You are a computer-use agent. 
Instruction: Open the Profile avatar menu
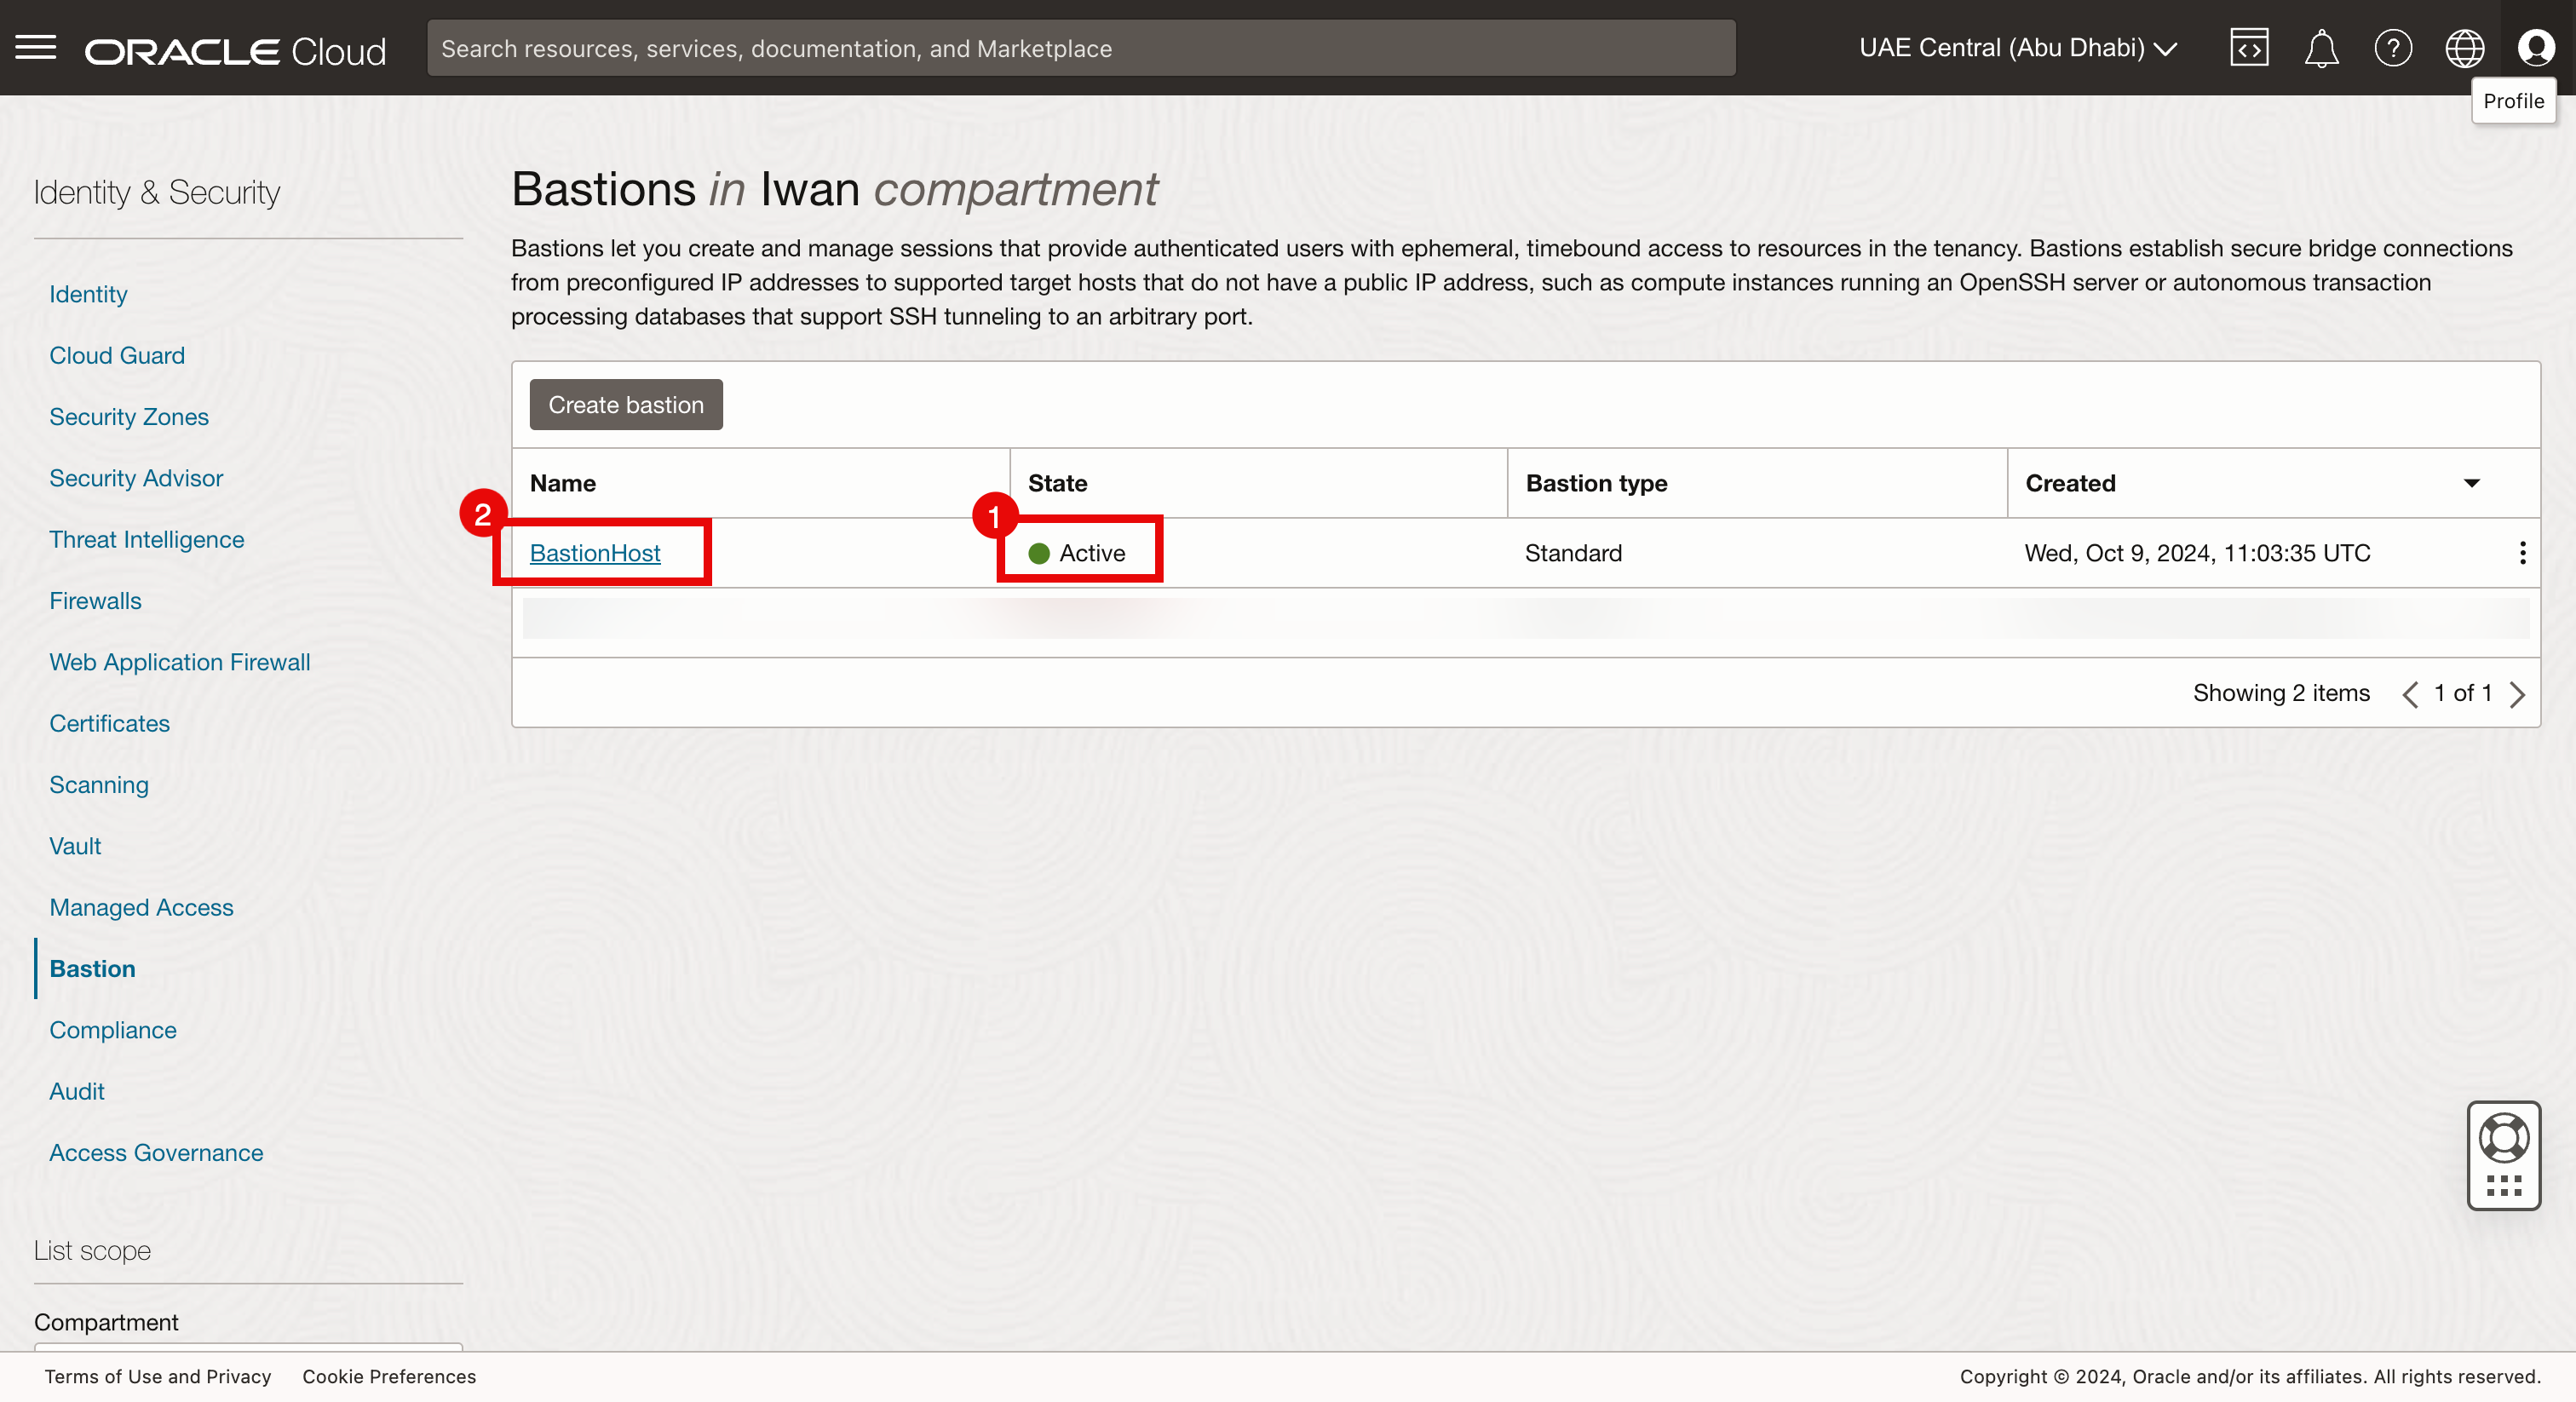(2536, 48)
